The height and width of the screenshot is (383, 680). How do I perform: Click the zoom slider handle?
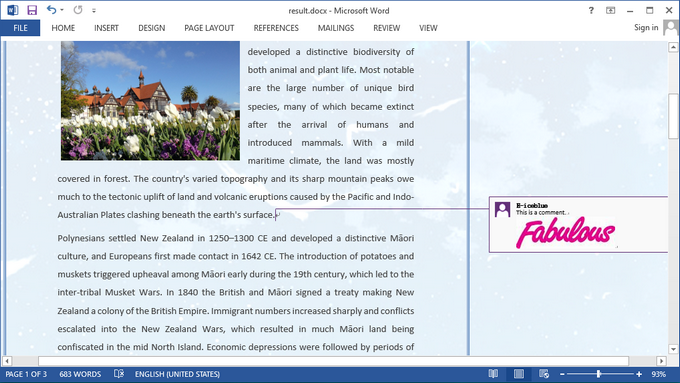pos(598,374)
